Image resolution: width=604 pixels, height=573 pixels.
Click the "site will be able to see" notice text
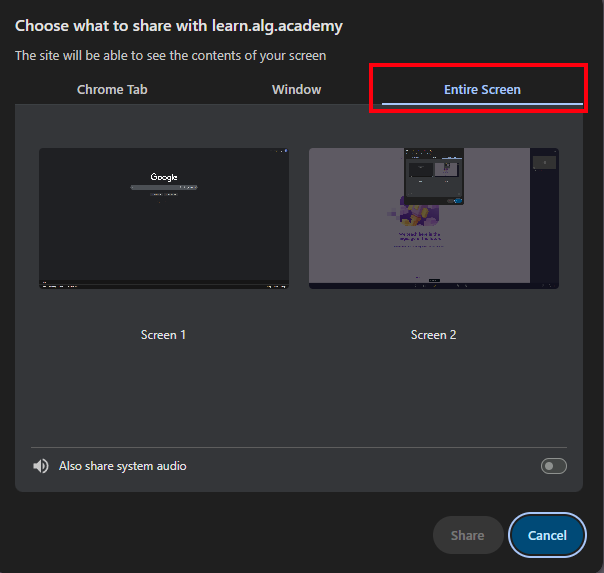[x=170, y=56]
